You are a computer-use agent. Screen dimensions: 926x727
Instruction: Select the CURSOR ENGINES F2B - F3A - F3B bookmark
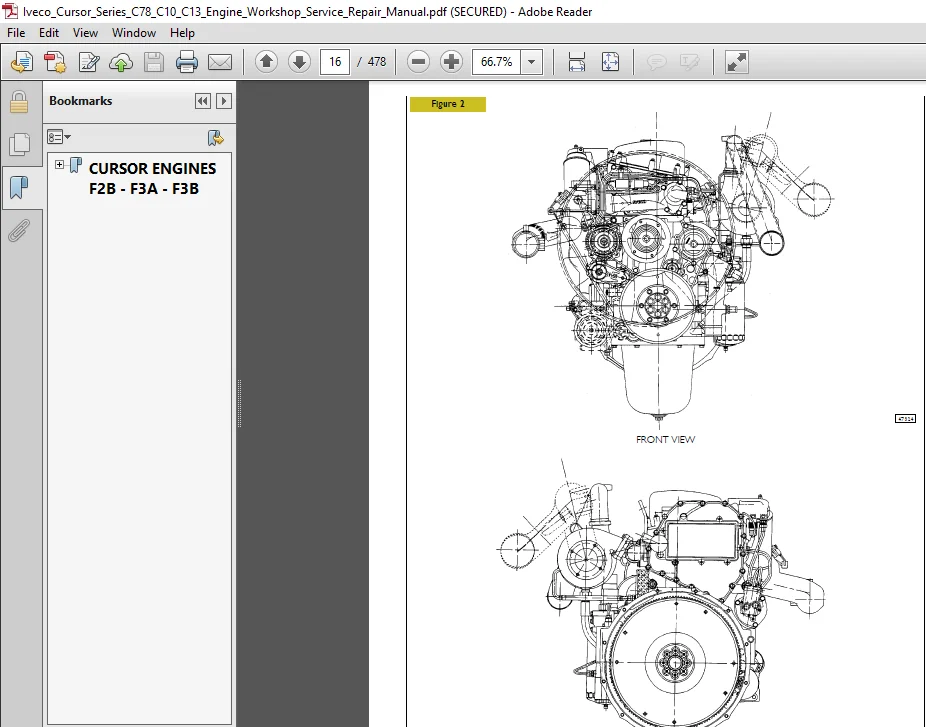pos(152,178)
